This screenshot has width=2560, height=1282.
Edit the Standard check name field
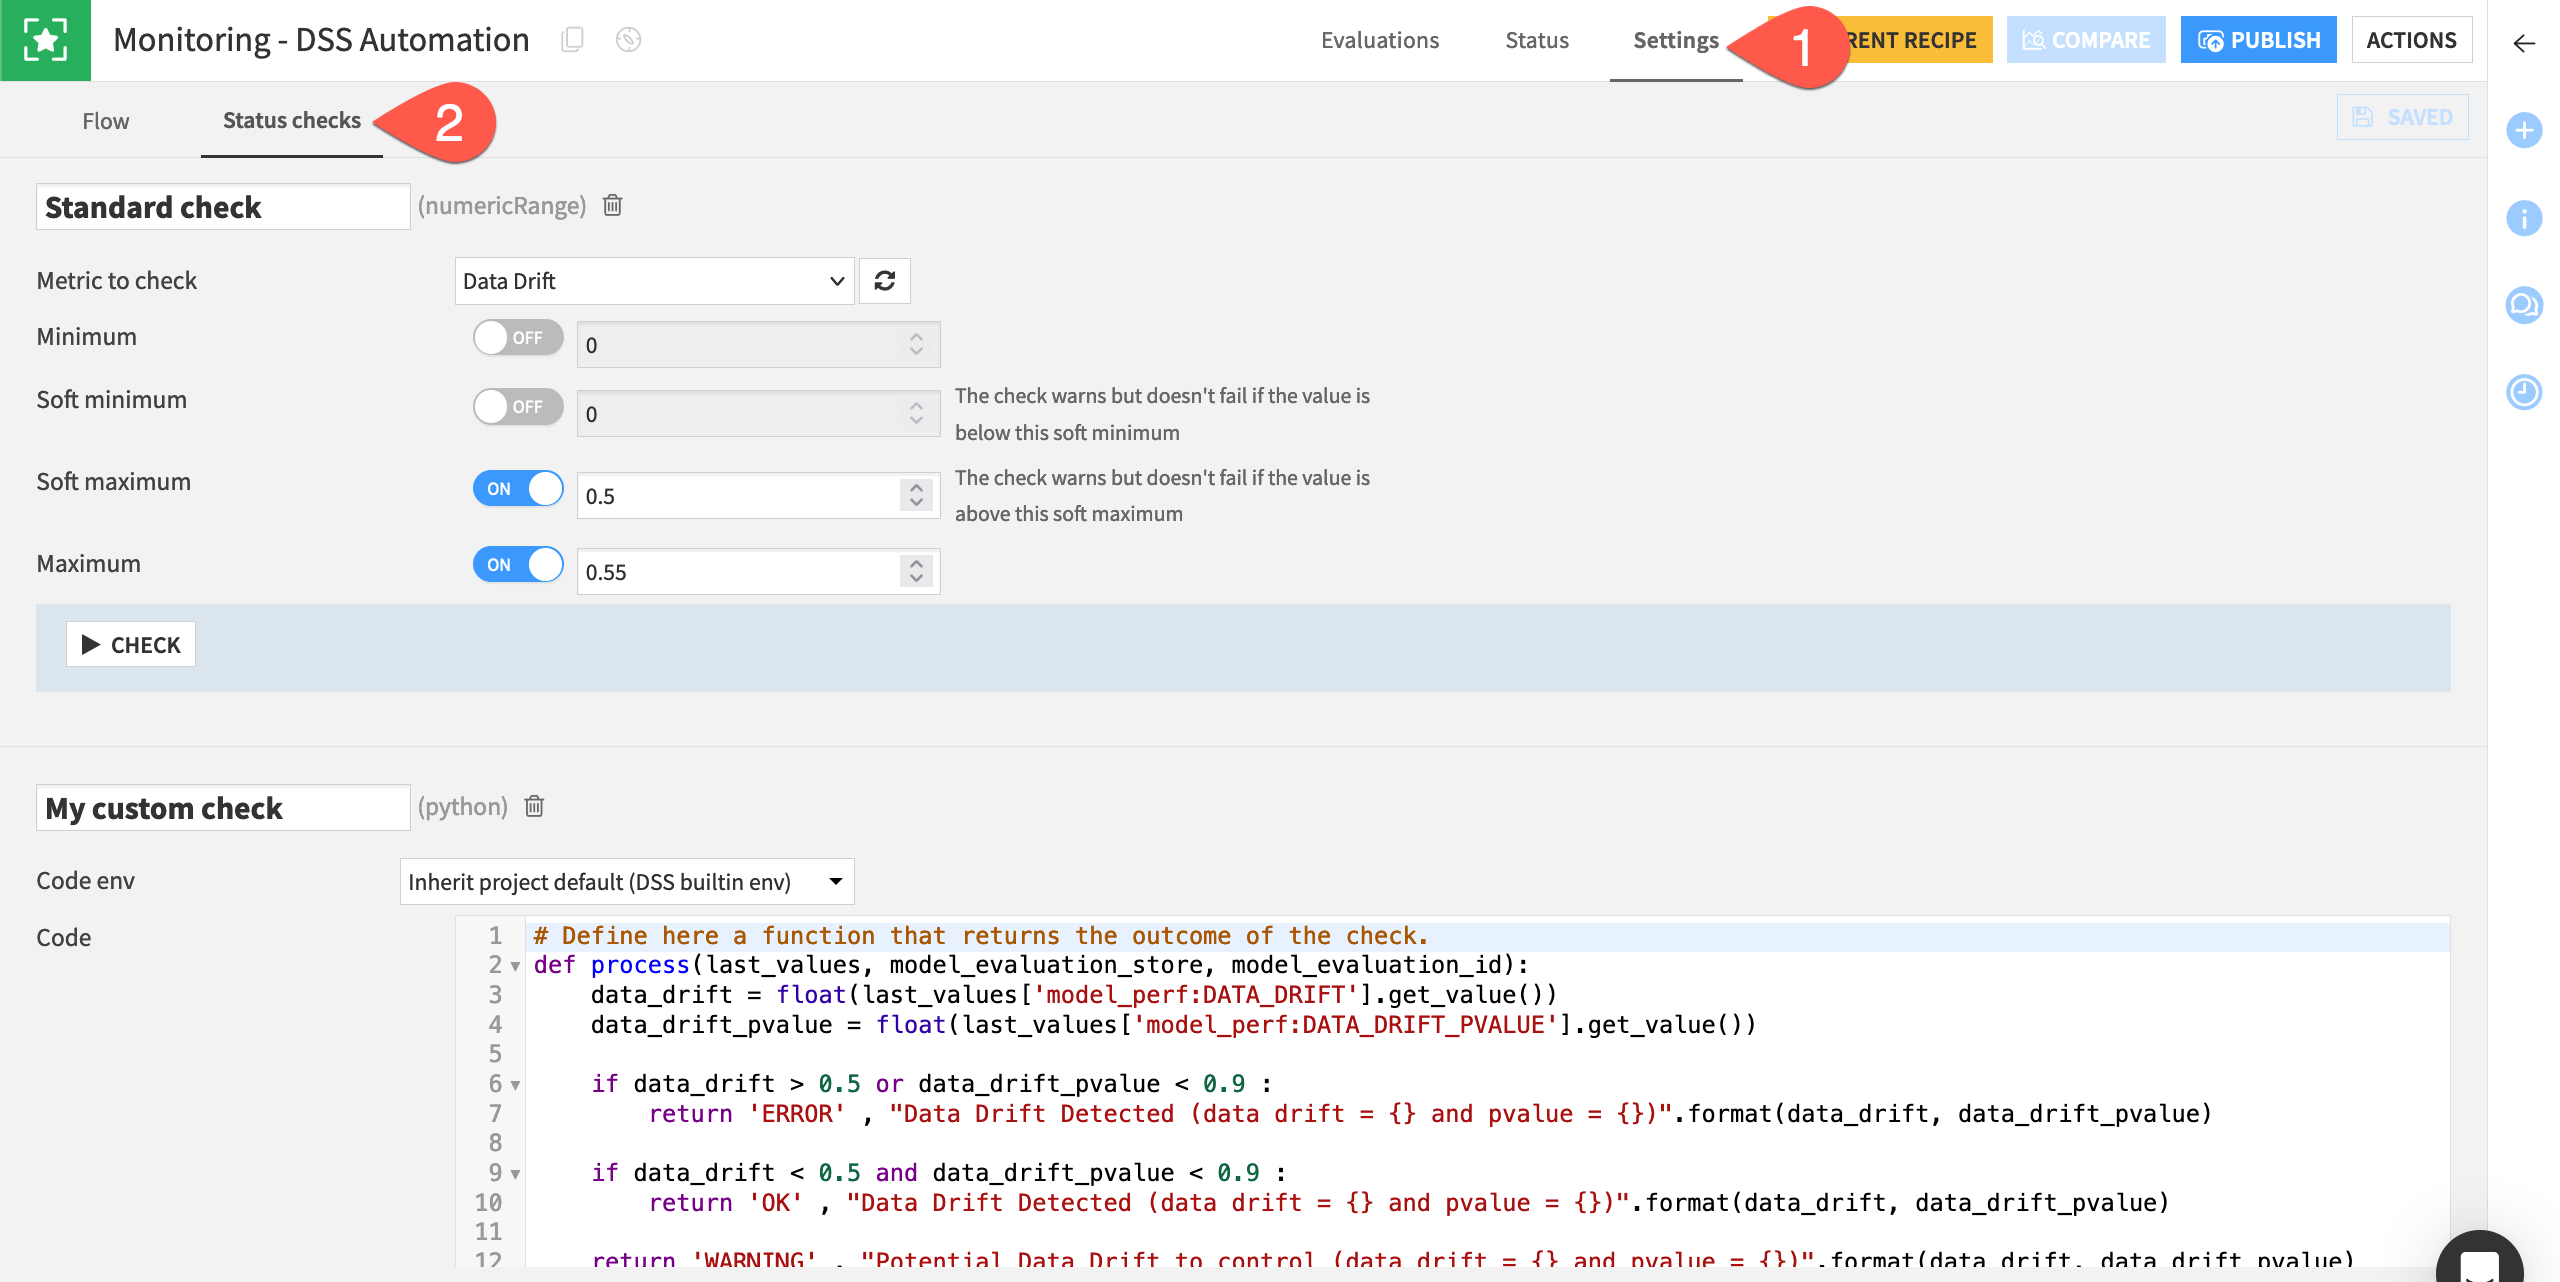tap(223, 207)
